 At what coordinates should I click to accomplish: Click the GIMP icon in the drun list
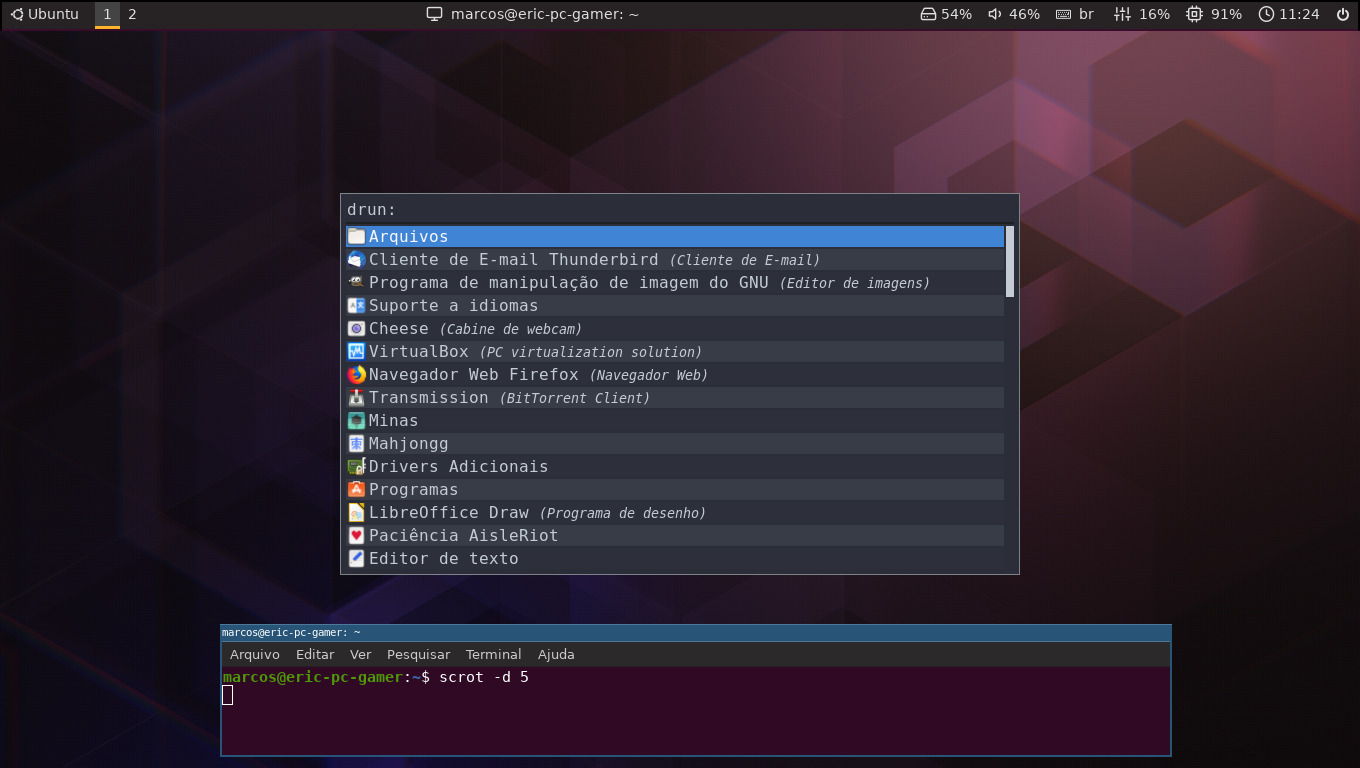356,282
